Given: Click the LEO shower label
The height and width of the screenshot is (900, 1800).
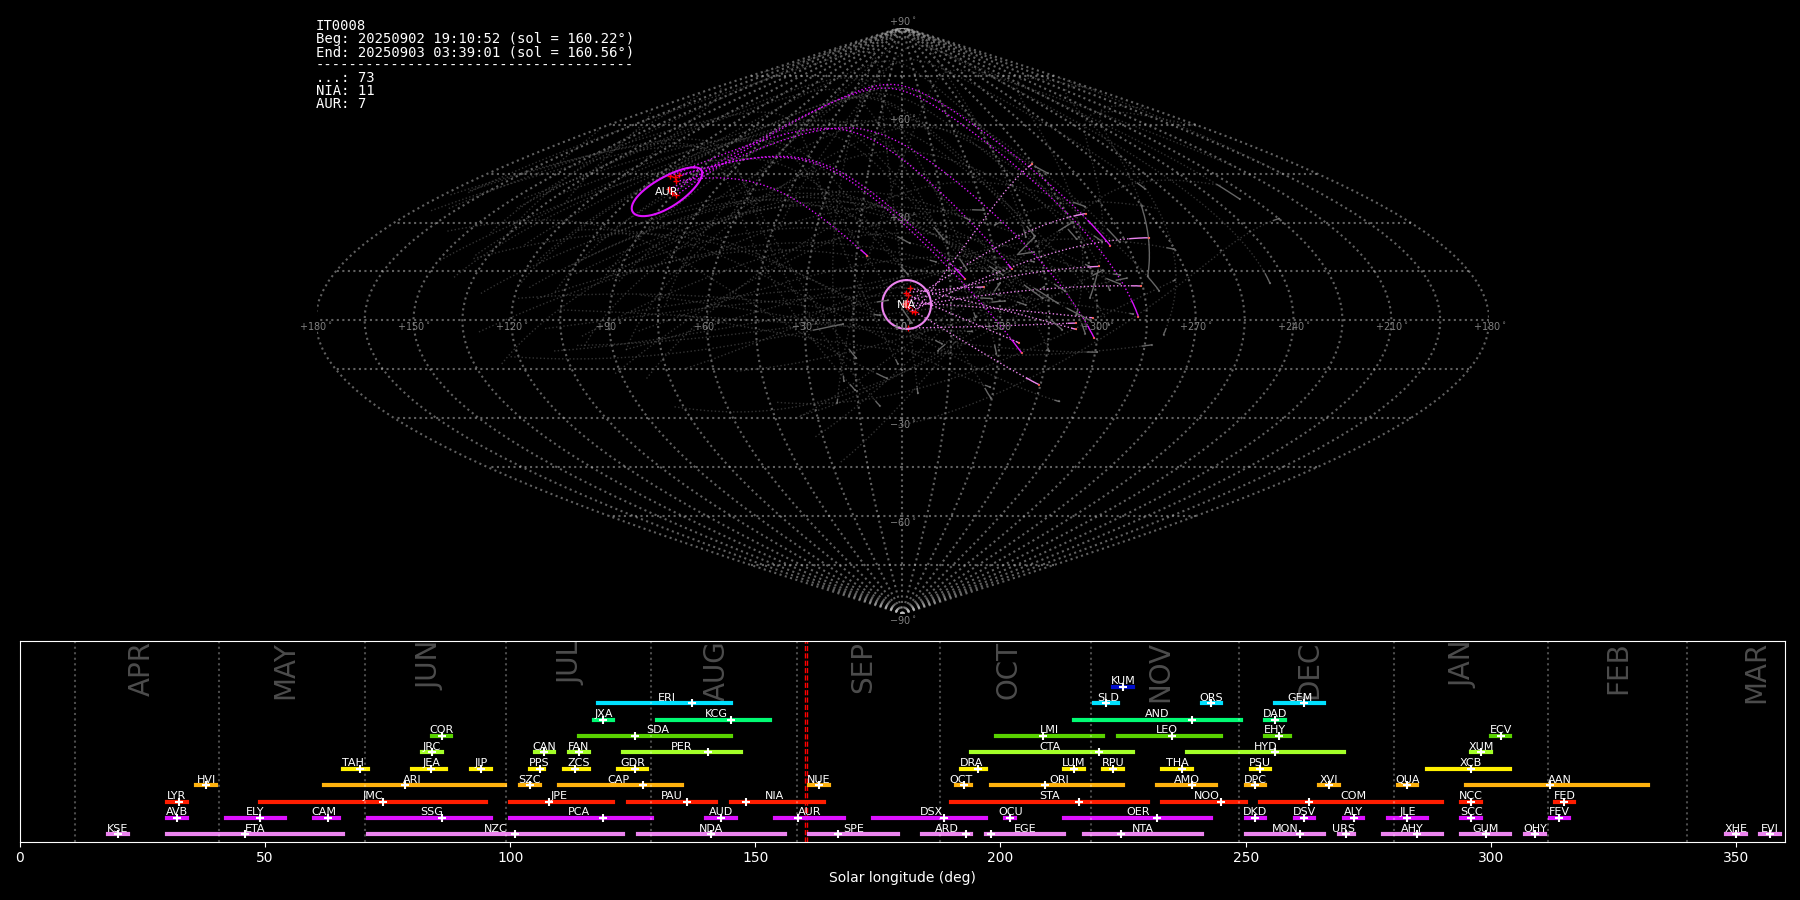Looking at the screenshot, I should click(1166, 730).
